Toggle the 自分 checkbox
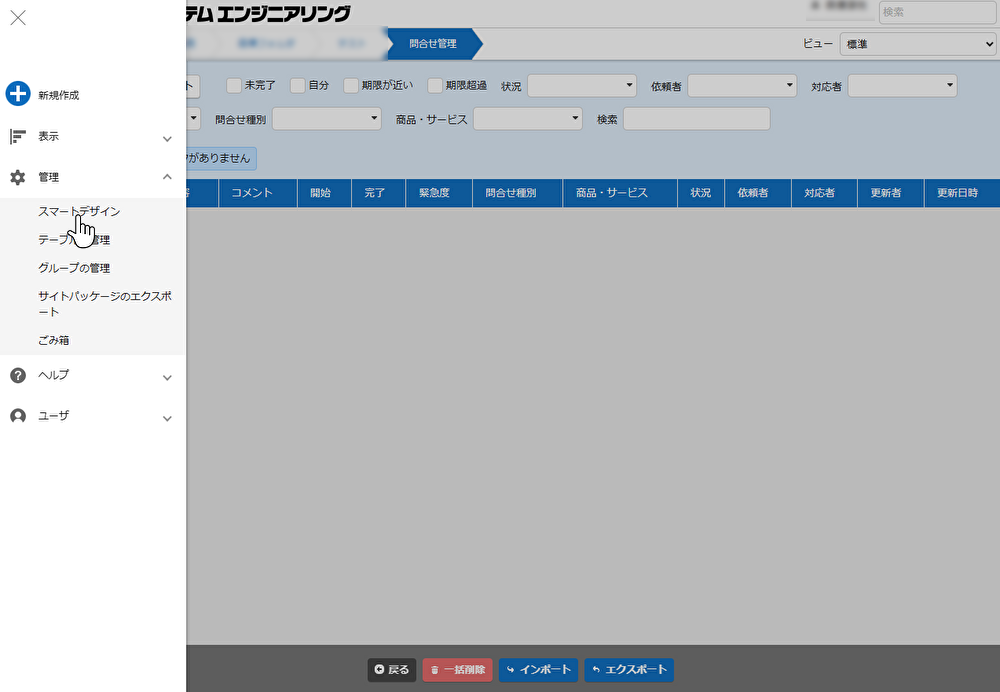This screenshot has height=692, width=1000. coord(298,86)
